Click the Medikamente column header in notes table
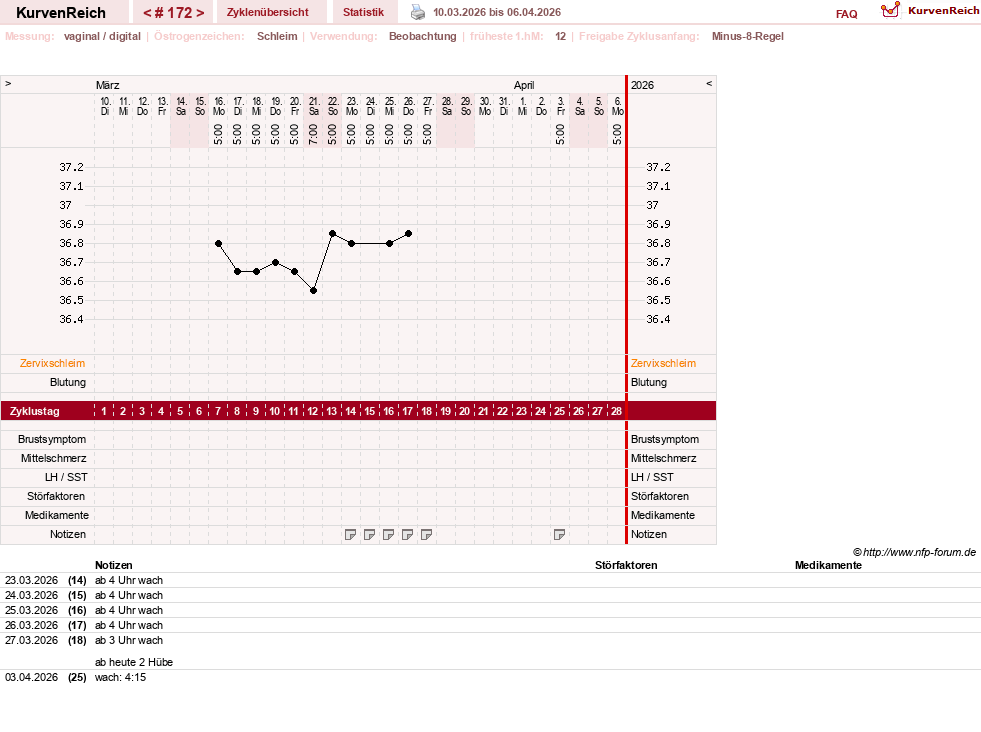 pos(828,566)
